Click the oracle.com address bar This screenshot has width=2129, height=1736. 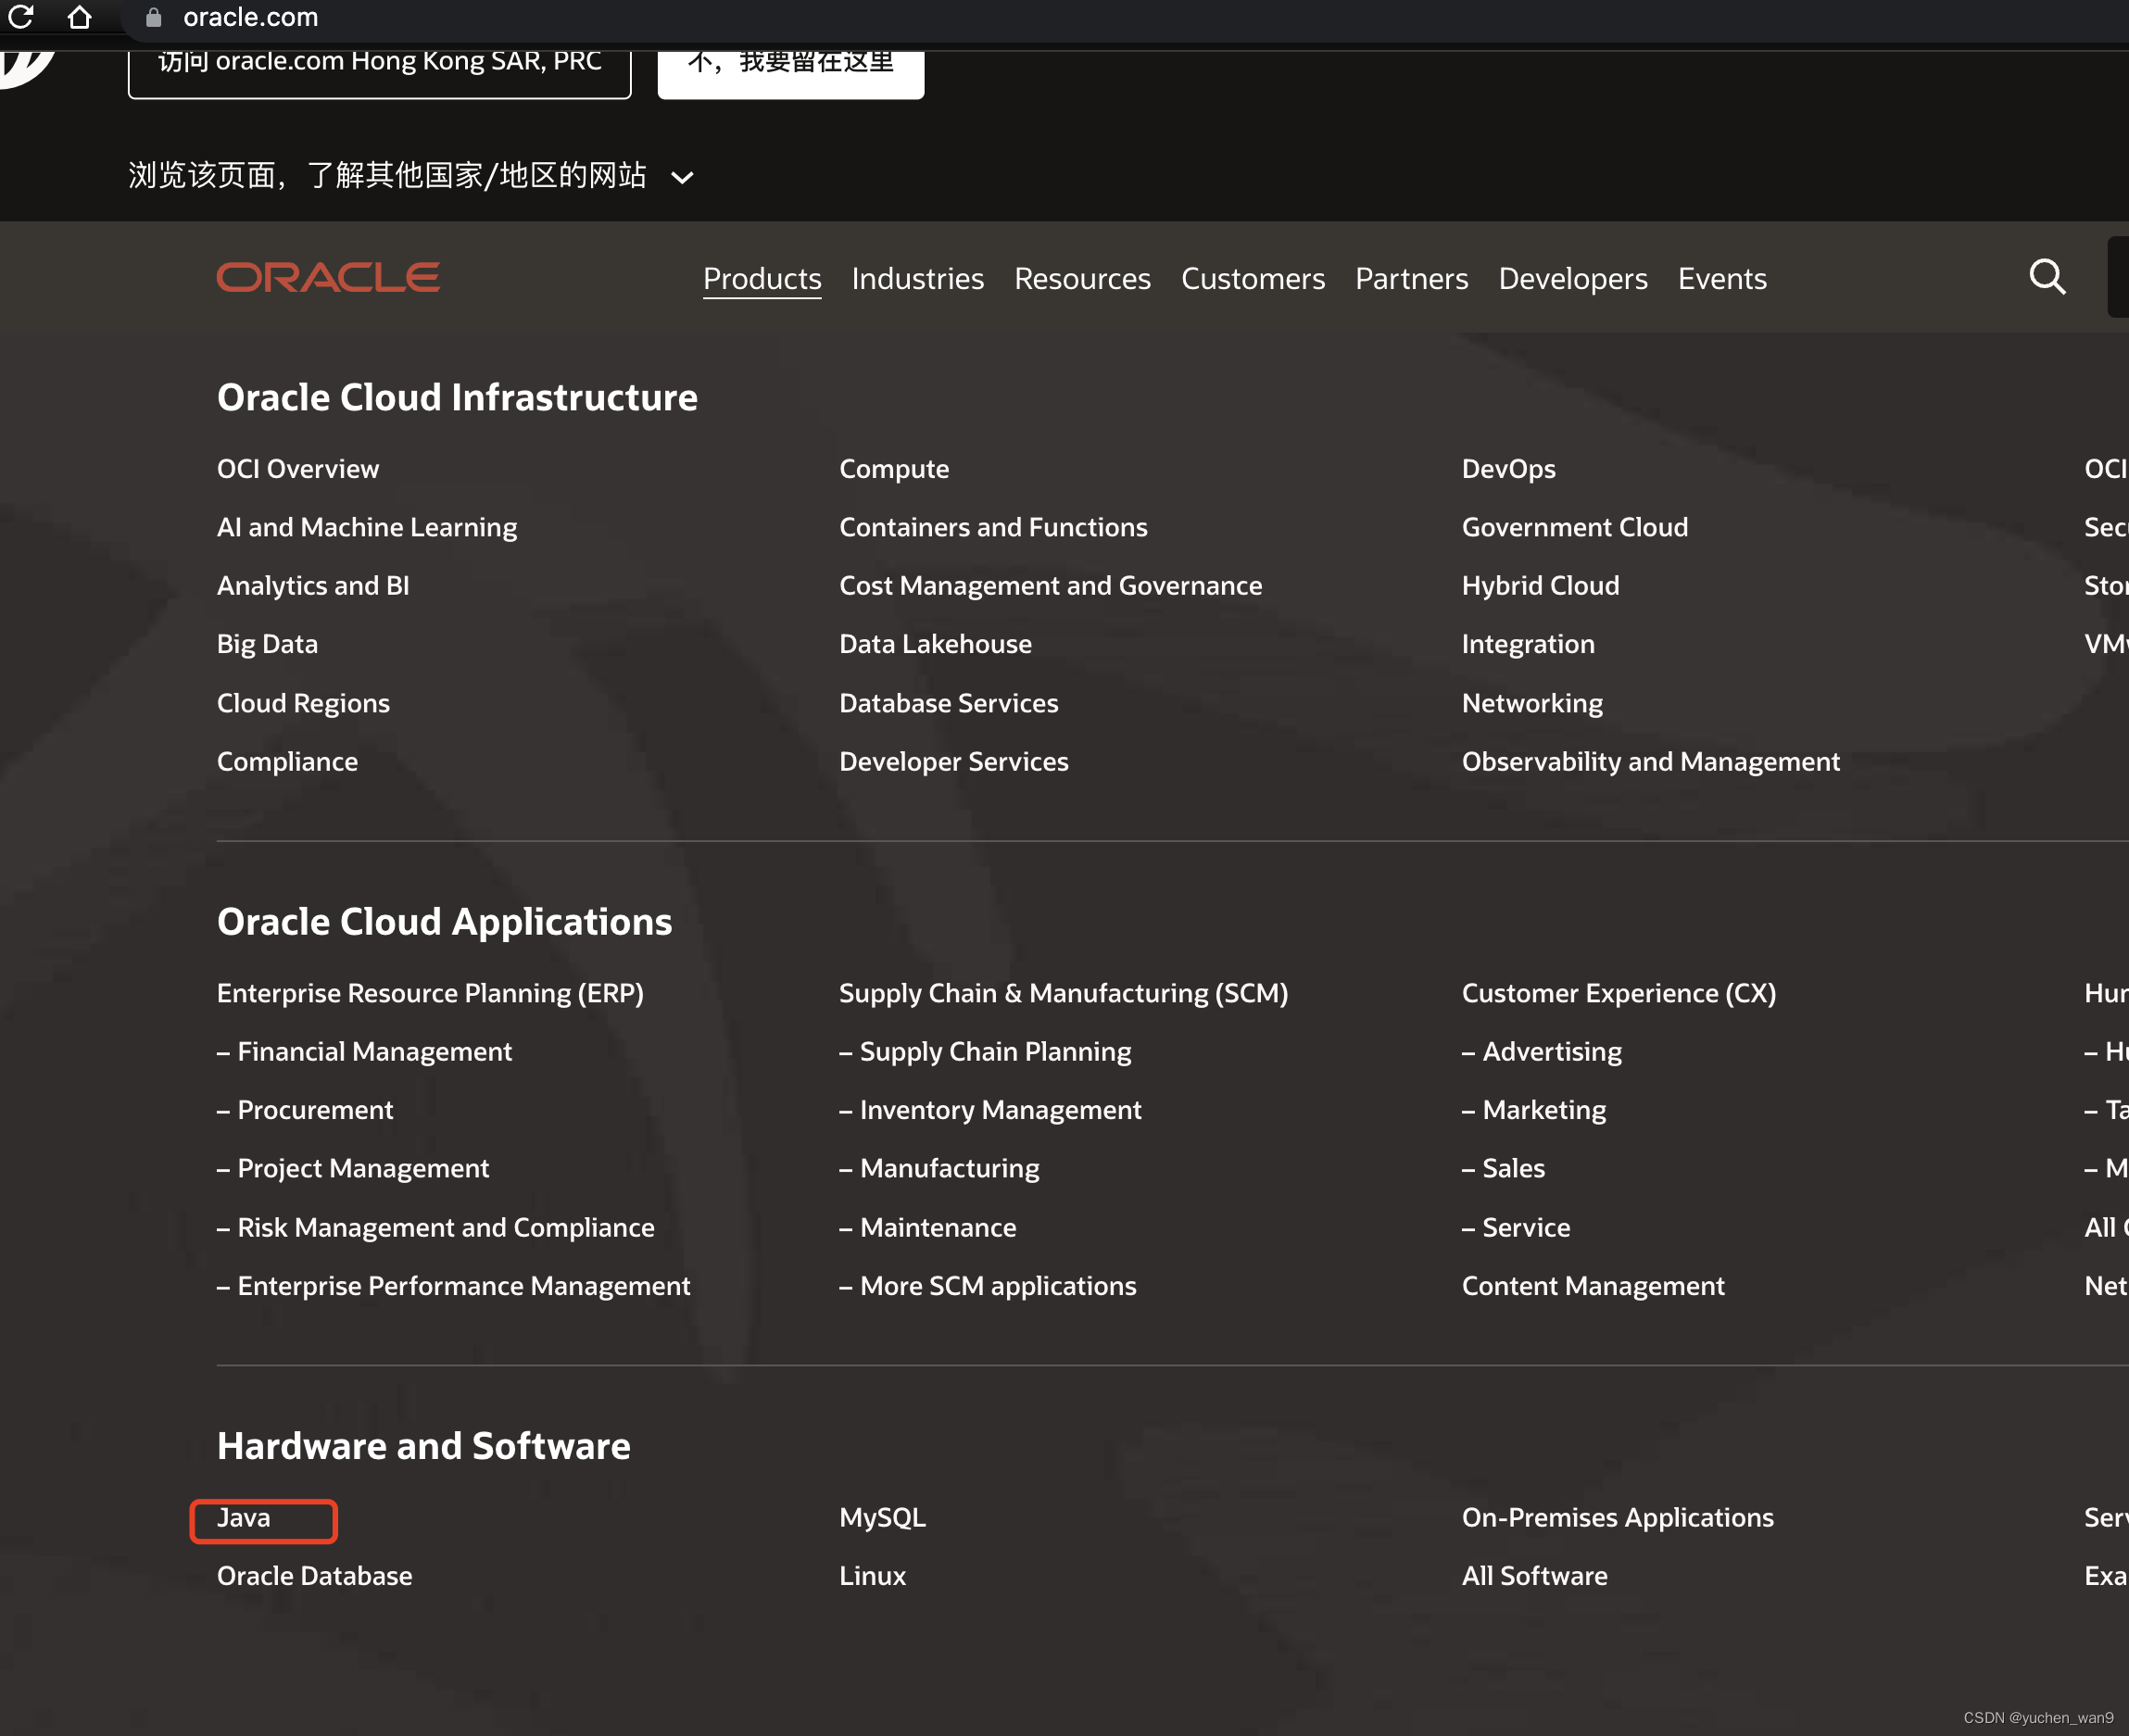(x=250, y=17)
